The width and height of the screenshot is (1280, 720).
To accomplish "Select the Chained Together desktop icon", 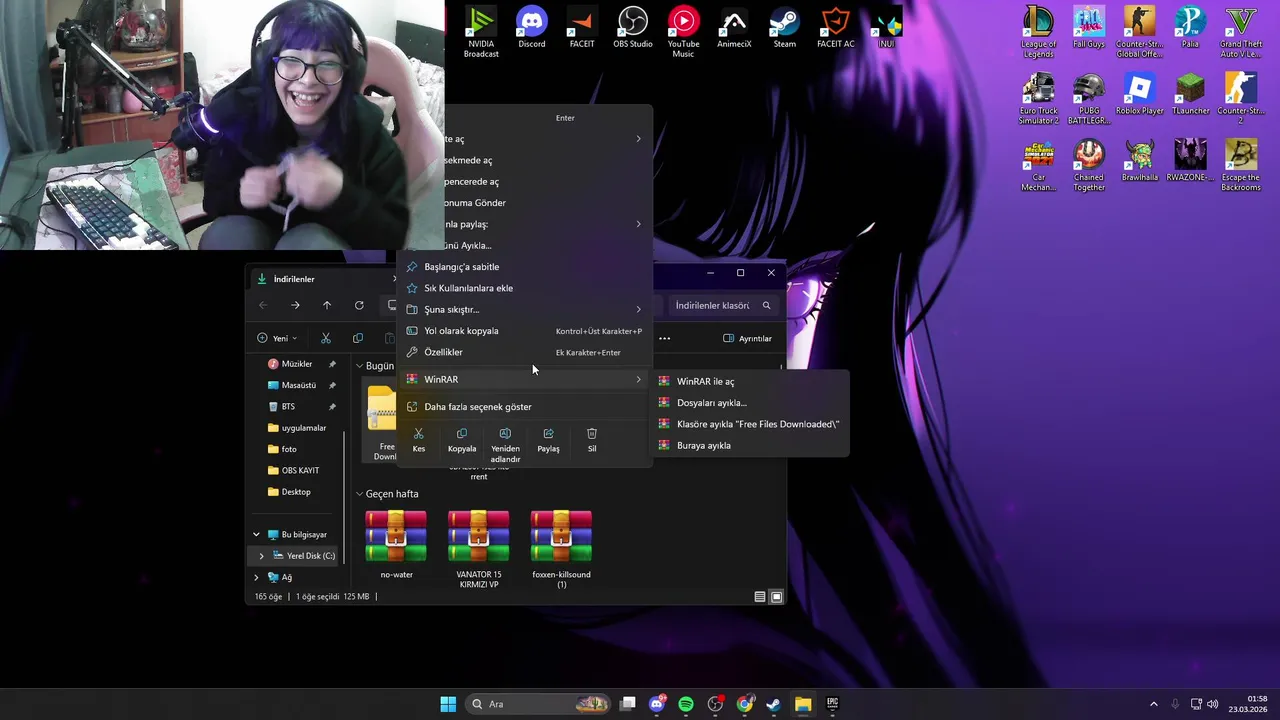I will pos(1089,166).
